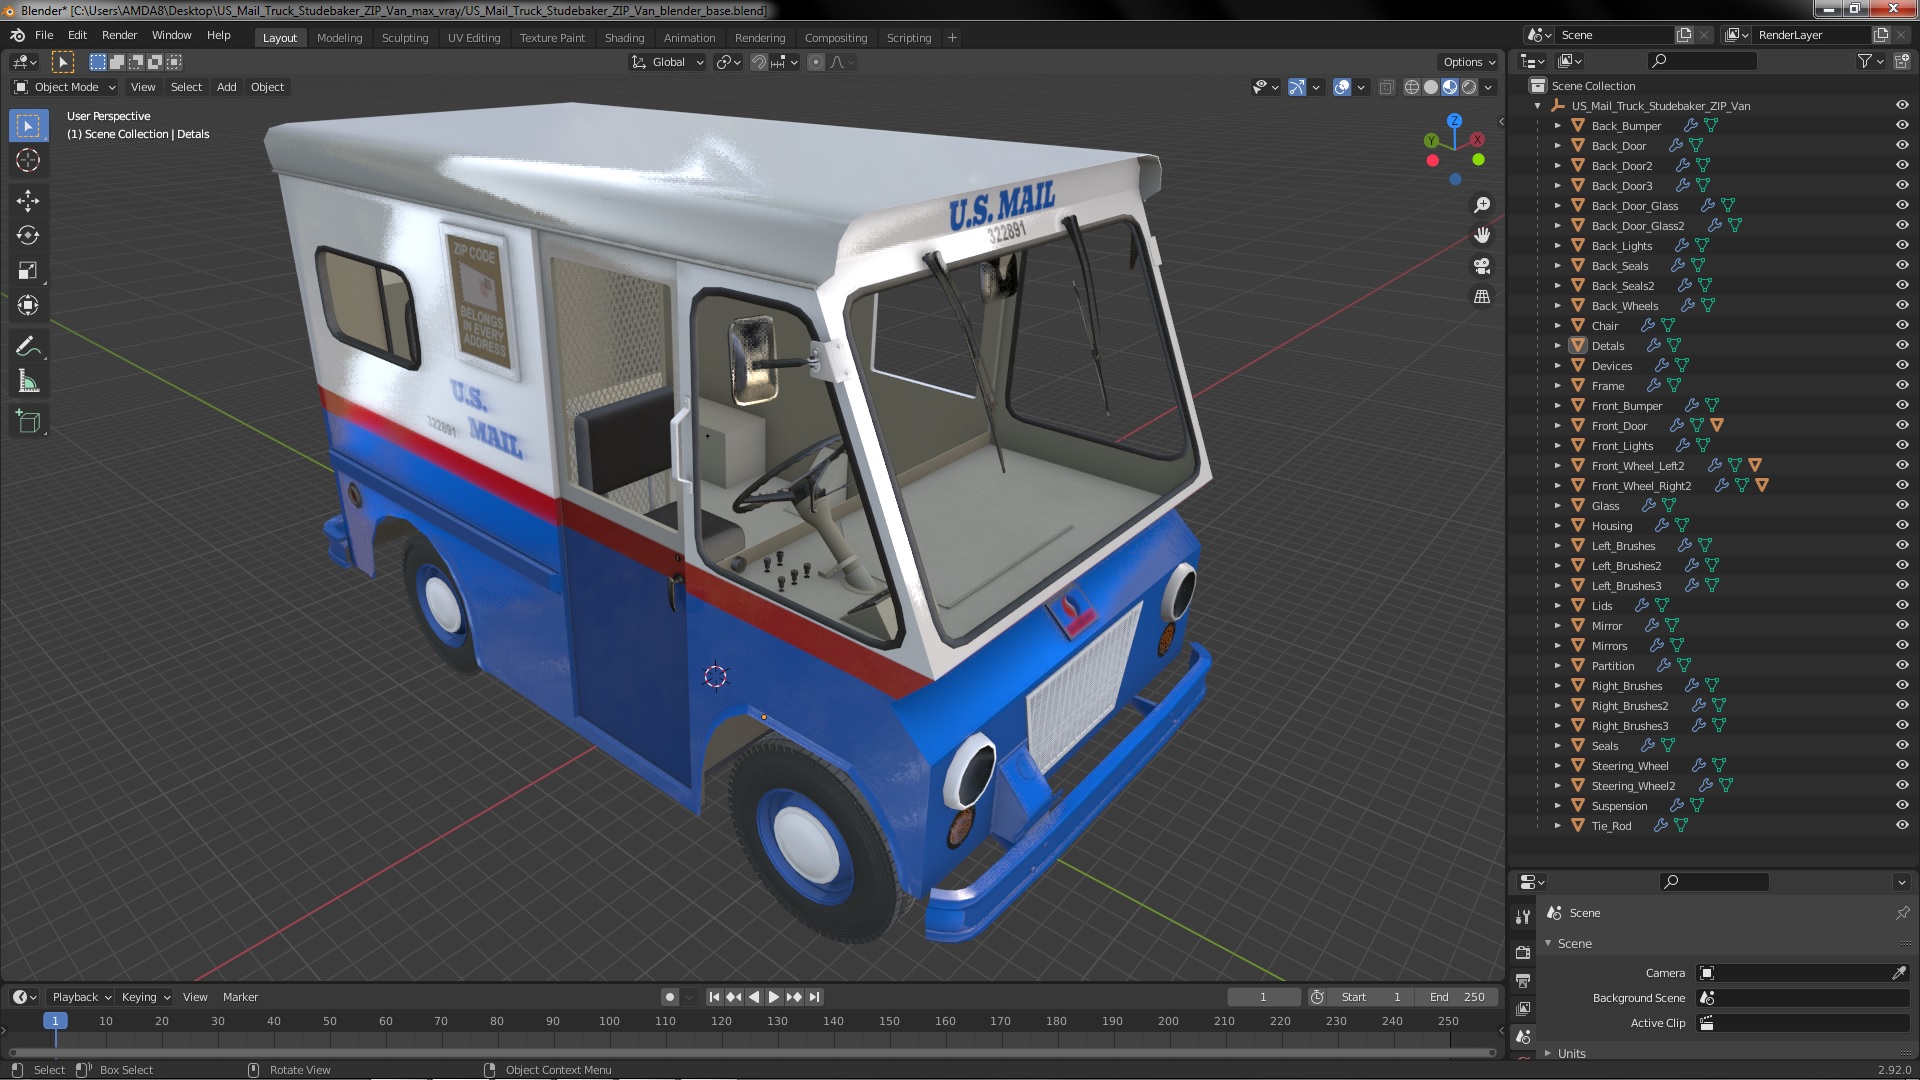Open the Playback dropdown
Viewport: 1920px width, 1080px height.
point(81,997)
